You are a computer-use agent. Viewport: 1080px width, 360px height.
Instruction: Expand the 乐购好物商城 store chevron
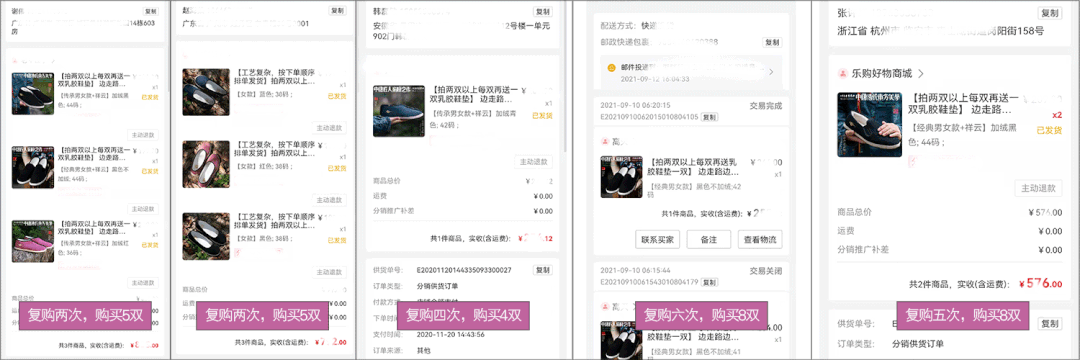[920, 74]
